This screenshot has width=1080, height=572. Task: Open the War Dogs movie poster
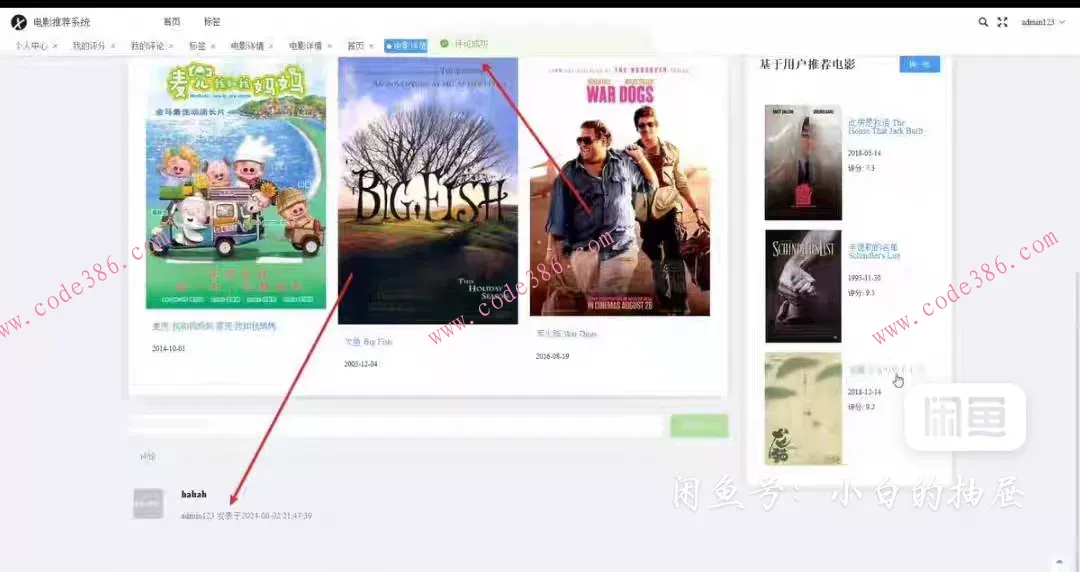coord(620,189)
